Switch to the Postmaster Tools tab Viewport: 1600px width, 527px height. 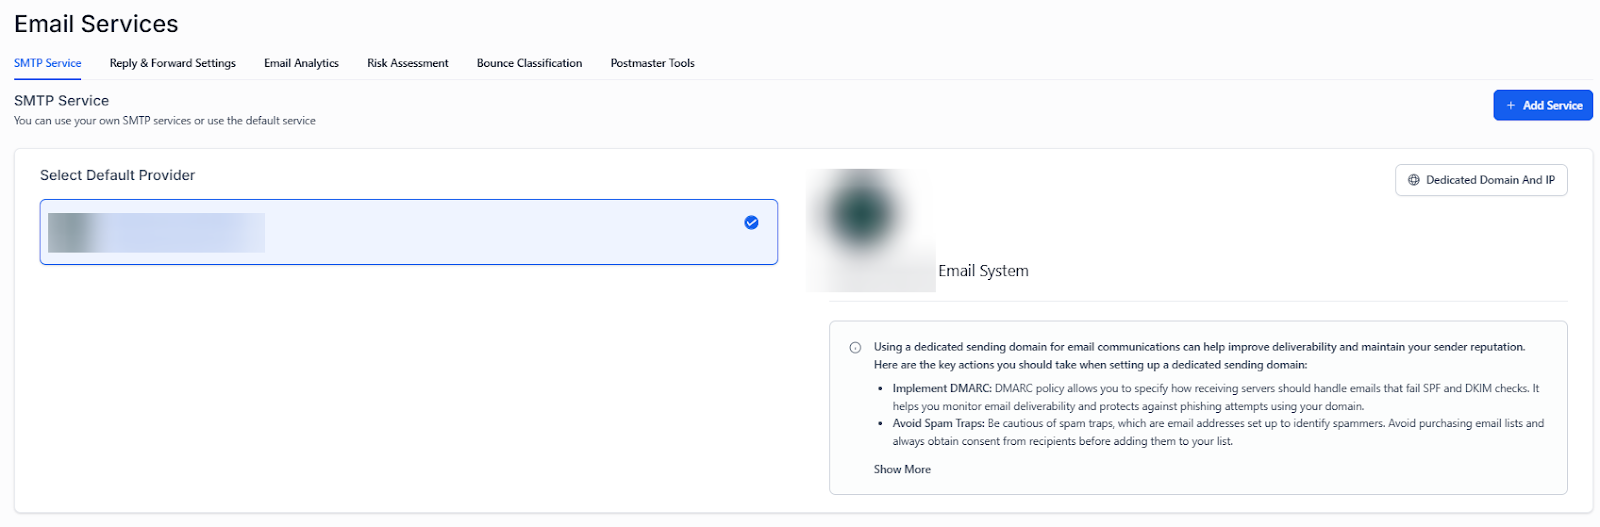coord(652,63)
